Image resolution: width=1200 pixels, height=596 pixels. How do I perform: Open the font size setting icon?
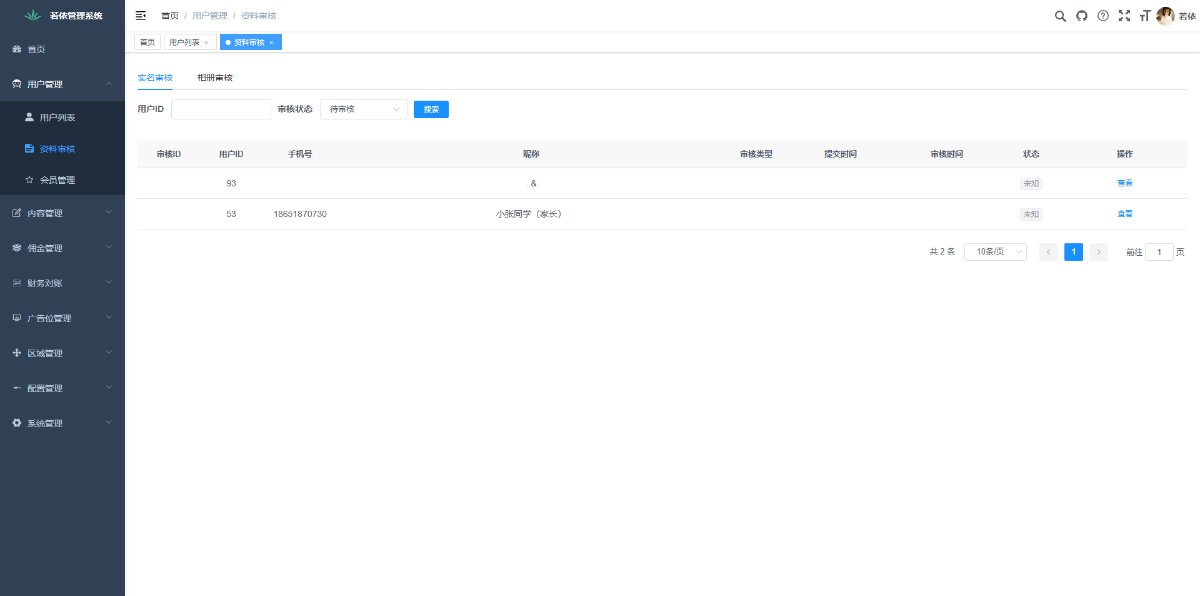1144,15
